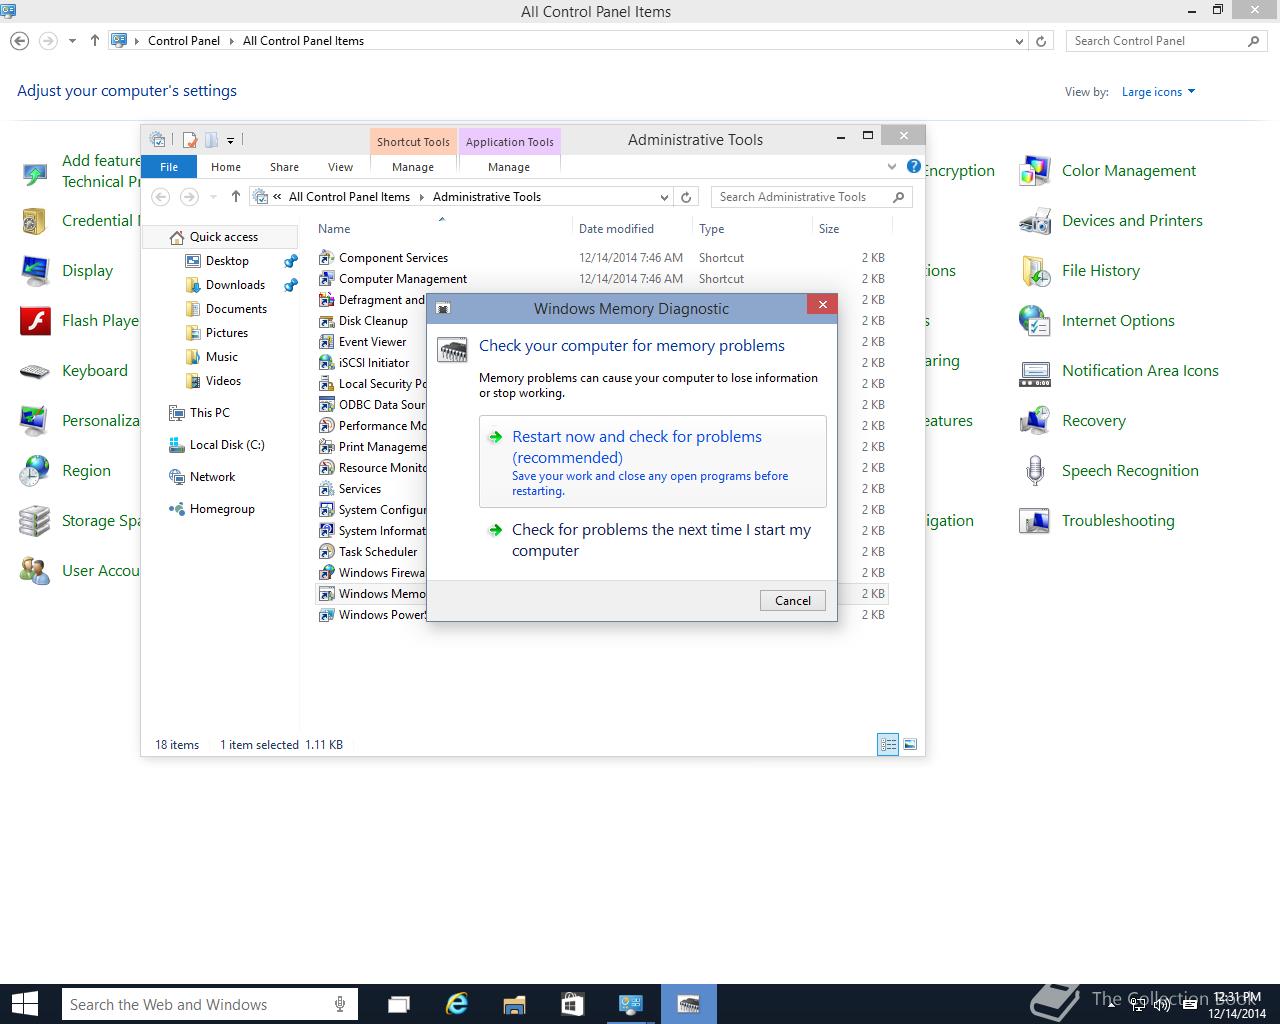The width and height of the screenshot is (1280, 1024).
Task: Click Internet Explorer icon on taskbar
Action: tap(457, 1004)
